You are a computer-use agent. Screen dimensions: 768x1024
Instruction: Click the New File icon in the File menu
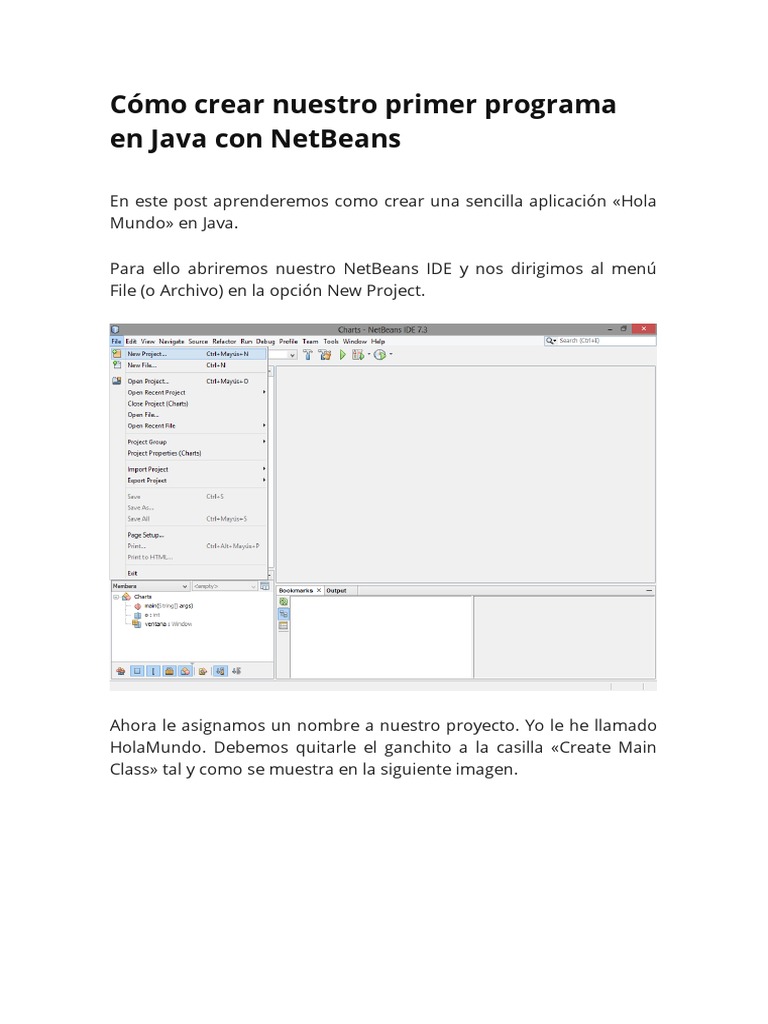coord(117,365)
